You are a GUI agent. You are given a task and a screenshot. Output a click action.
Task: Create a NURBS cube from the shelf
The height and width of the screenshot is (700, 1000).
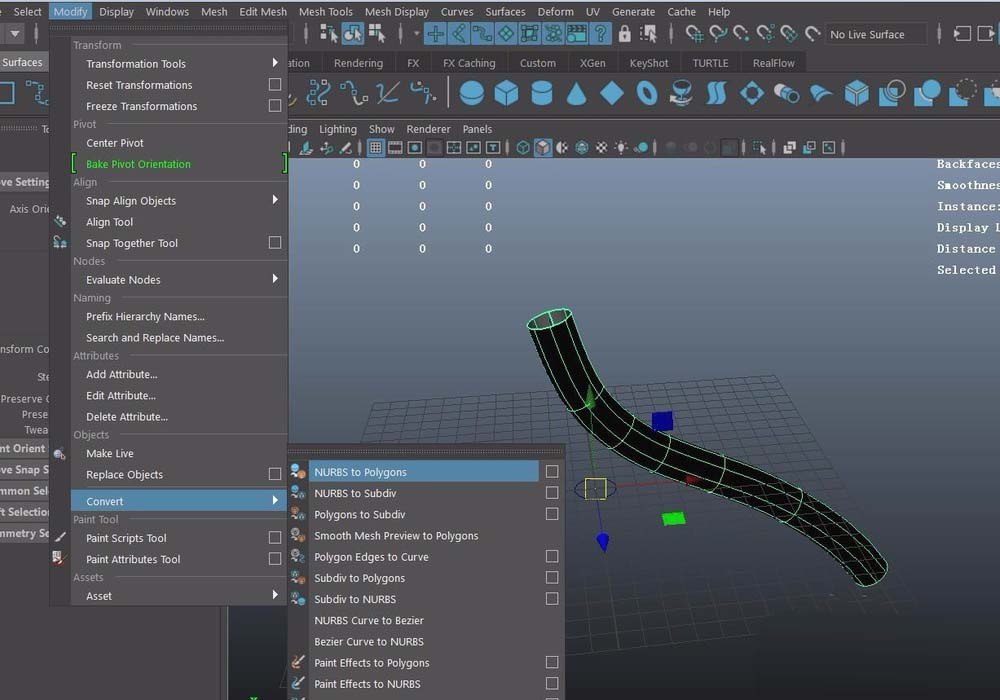[506, 92]
